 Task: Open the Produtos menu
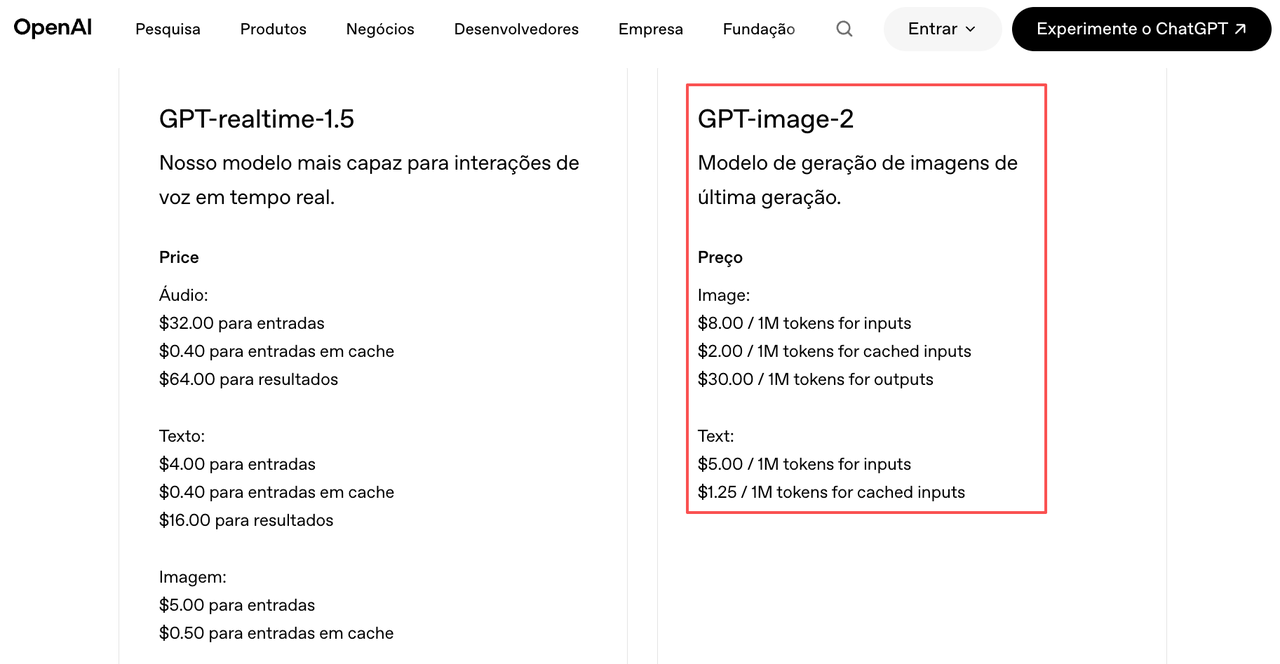pos(273,29)
